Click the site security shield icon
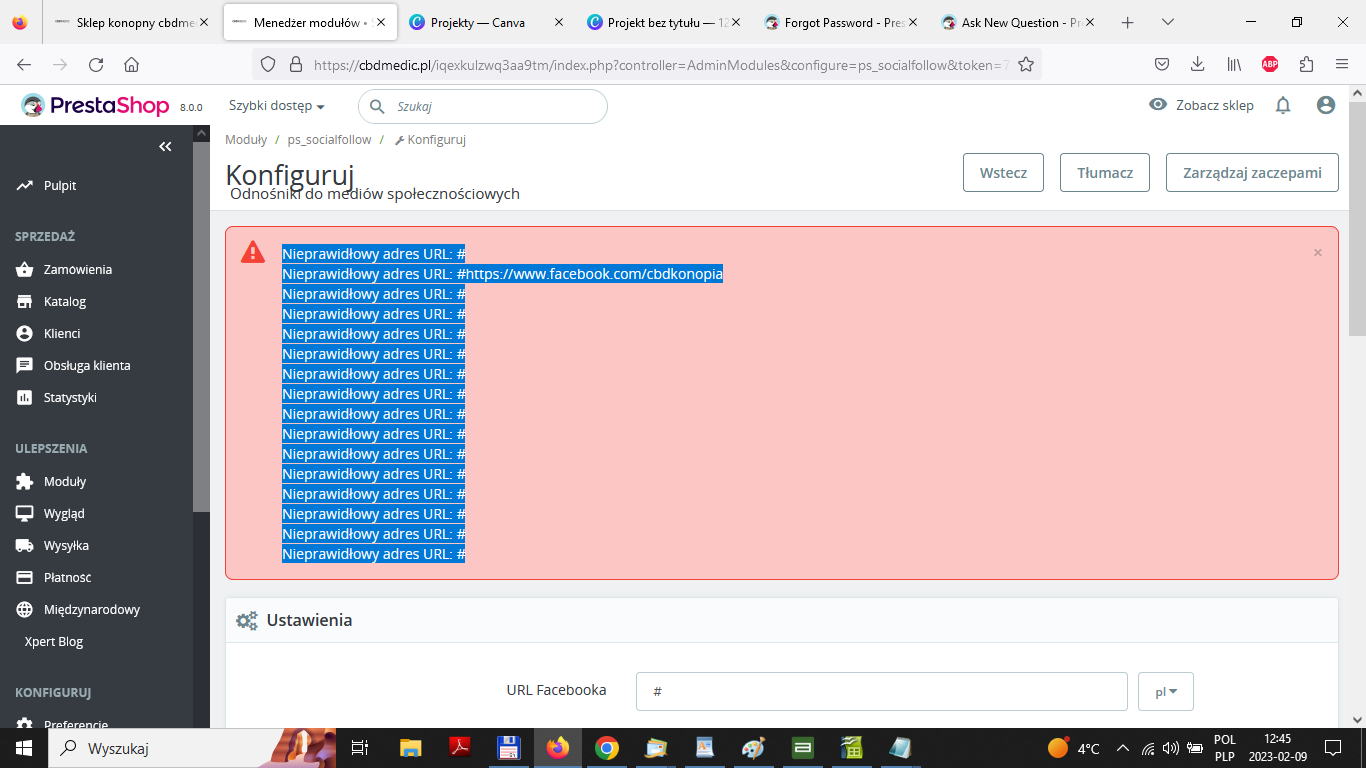 267,64
